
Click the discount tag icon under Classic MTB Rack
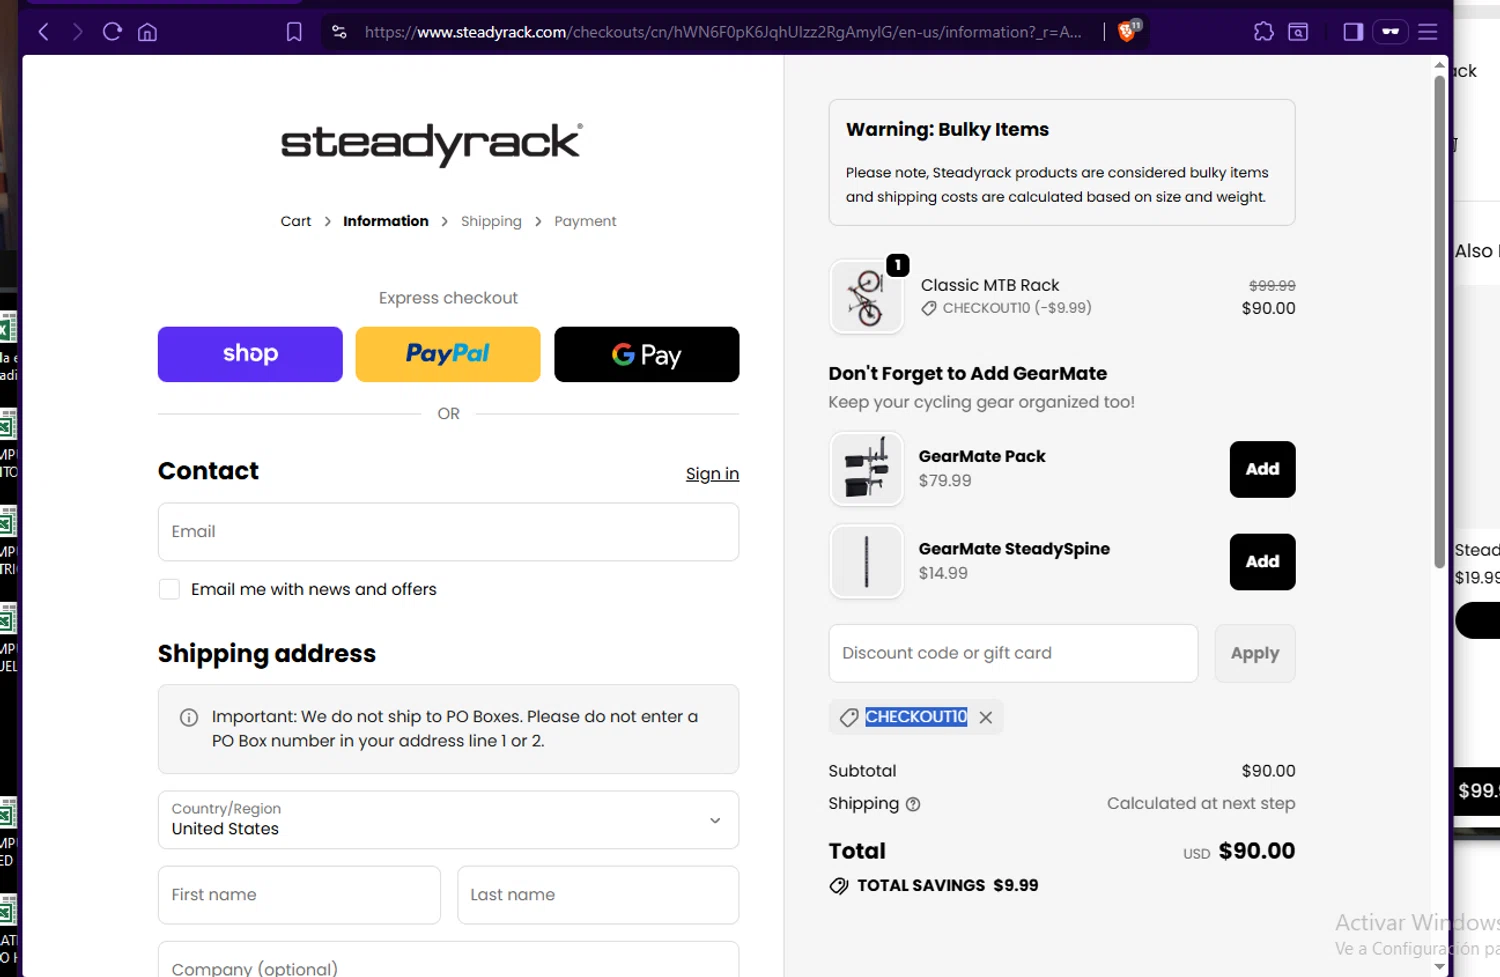[x=929, y=308]
